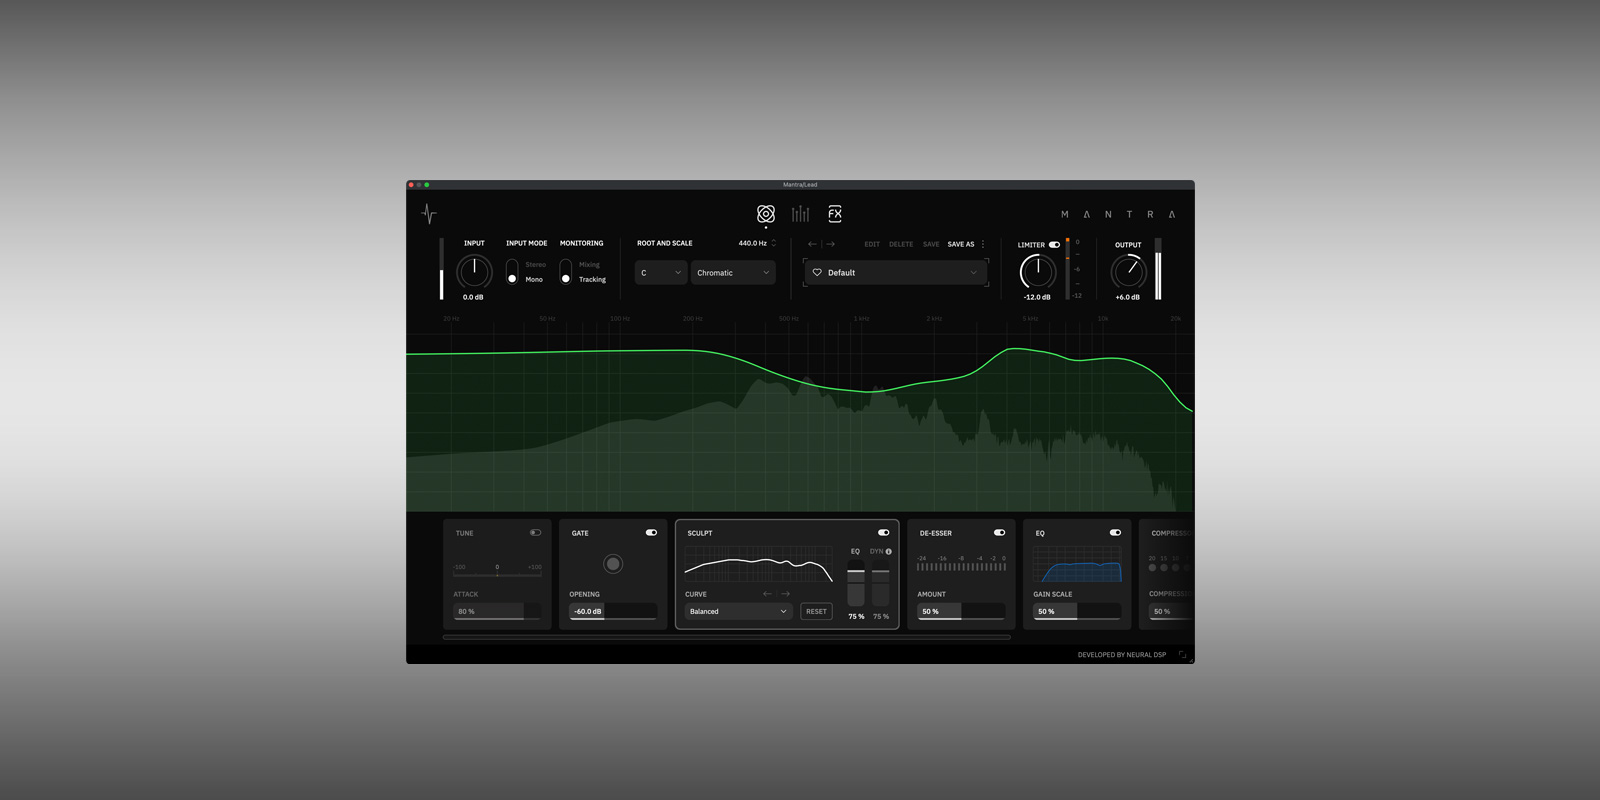
Task: Toggle the Tune module on
Action: coord(535,533)
